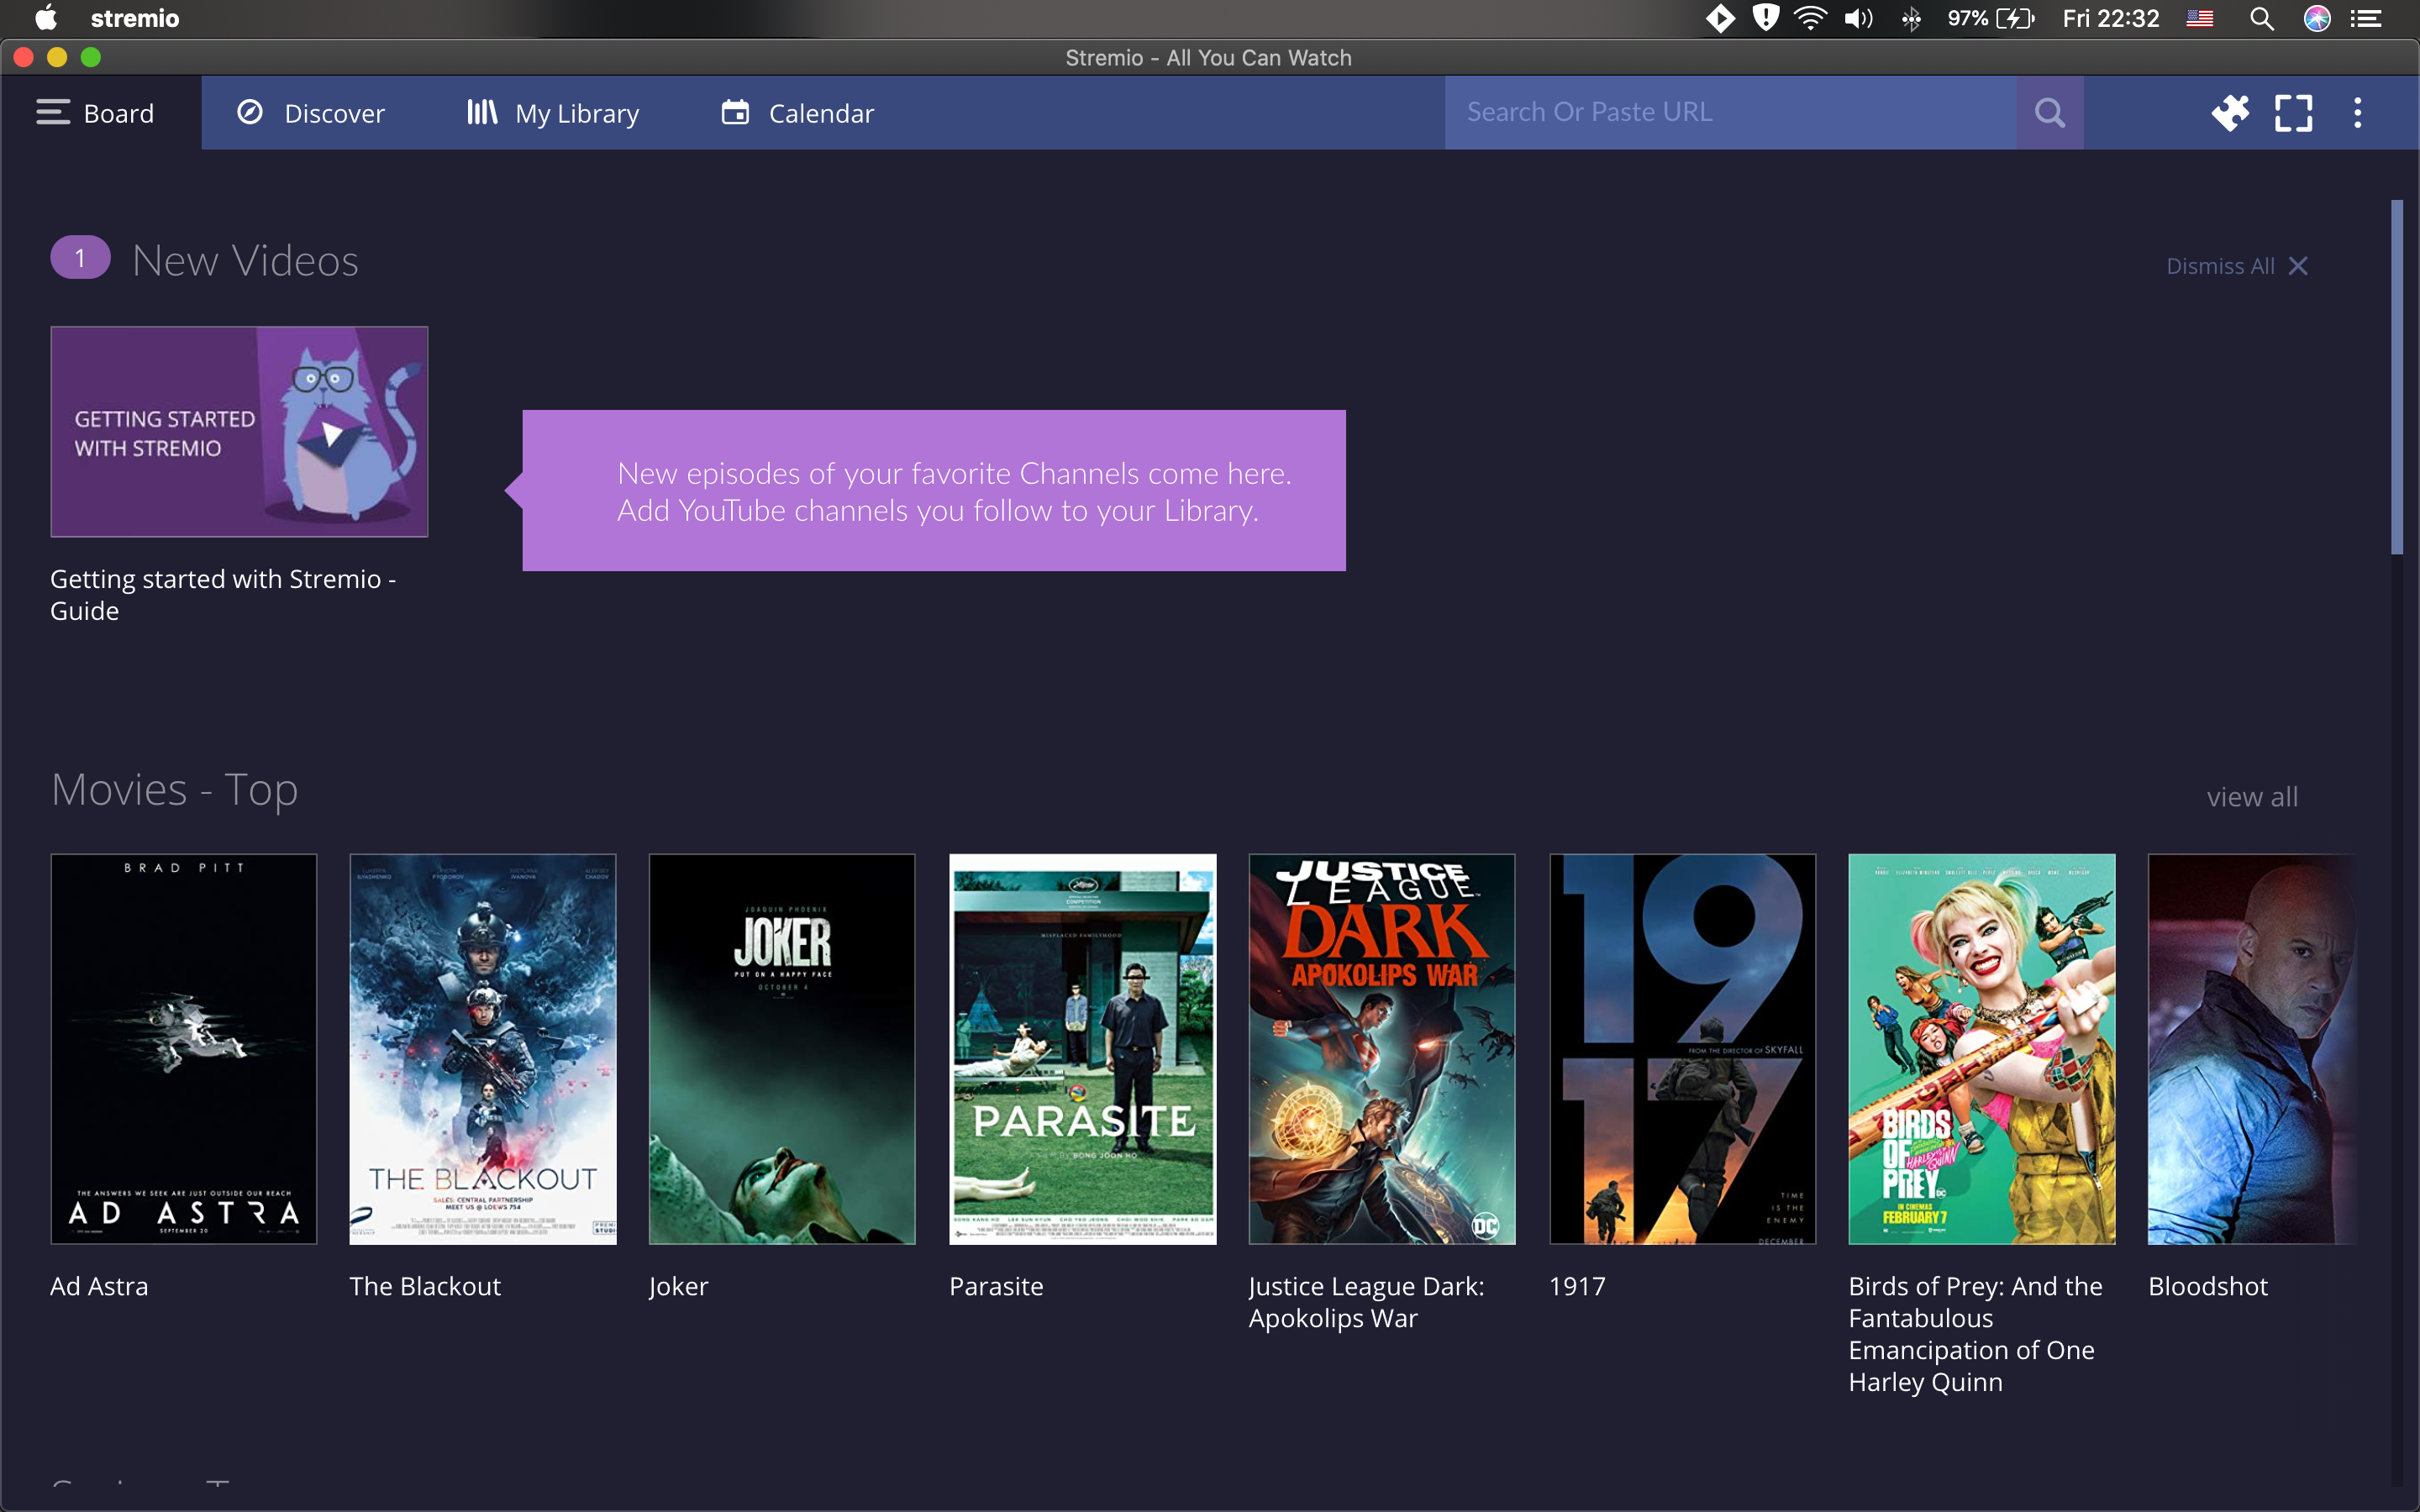Click the volume icon in menu bar
2420x1512 pixels.
(x=1859, y=18)
